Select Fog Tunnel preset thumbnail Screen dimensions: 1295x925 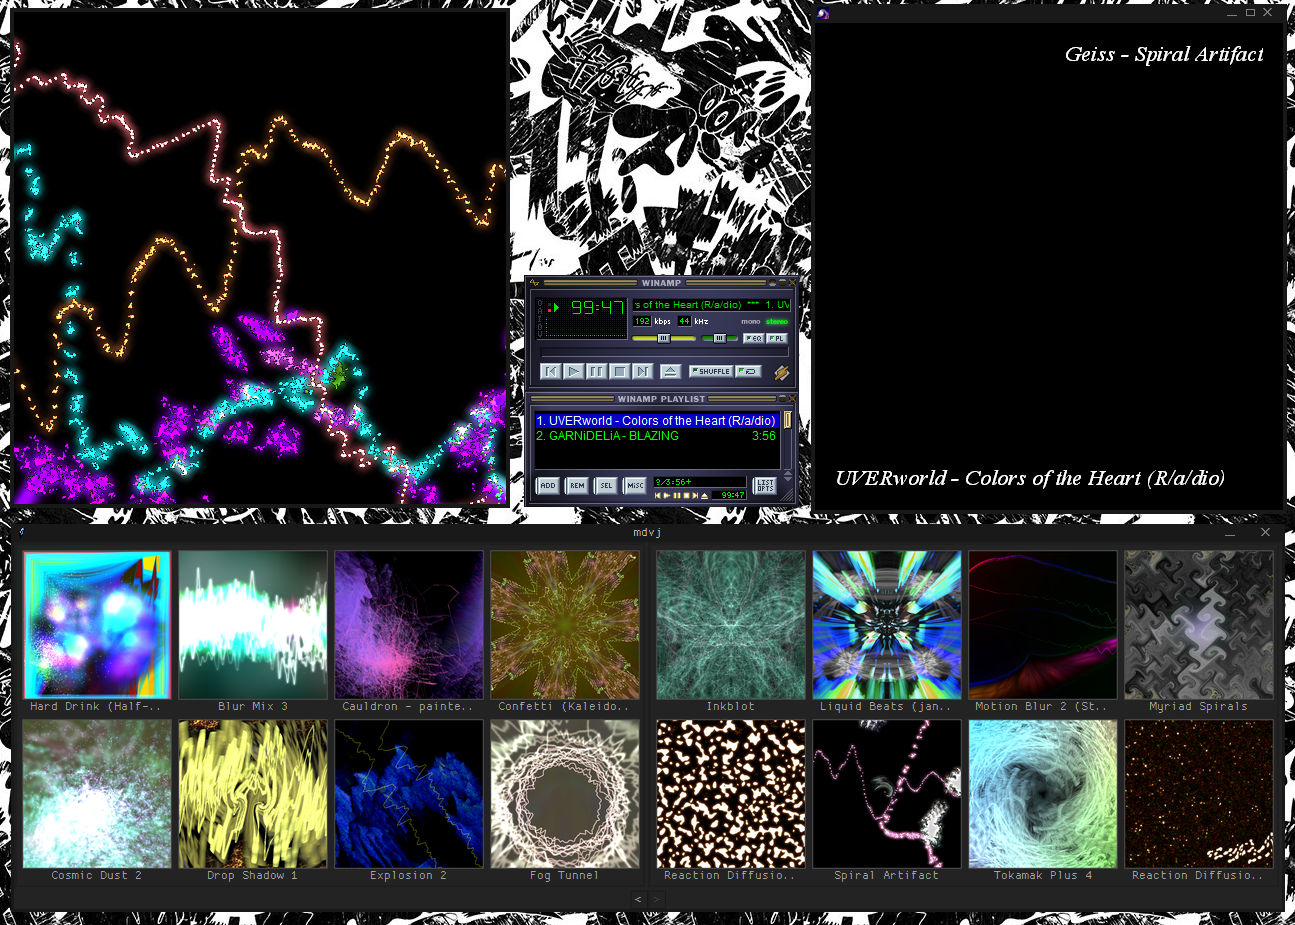[565, 794]
